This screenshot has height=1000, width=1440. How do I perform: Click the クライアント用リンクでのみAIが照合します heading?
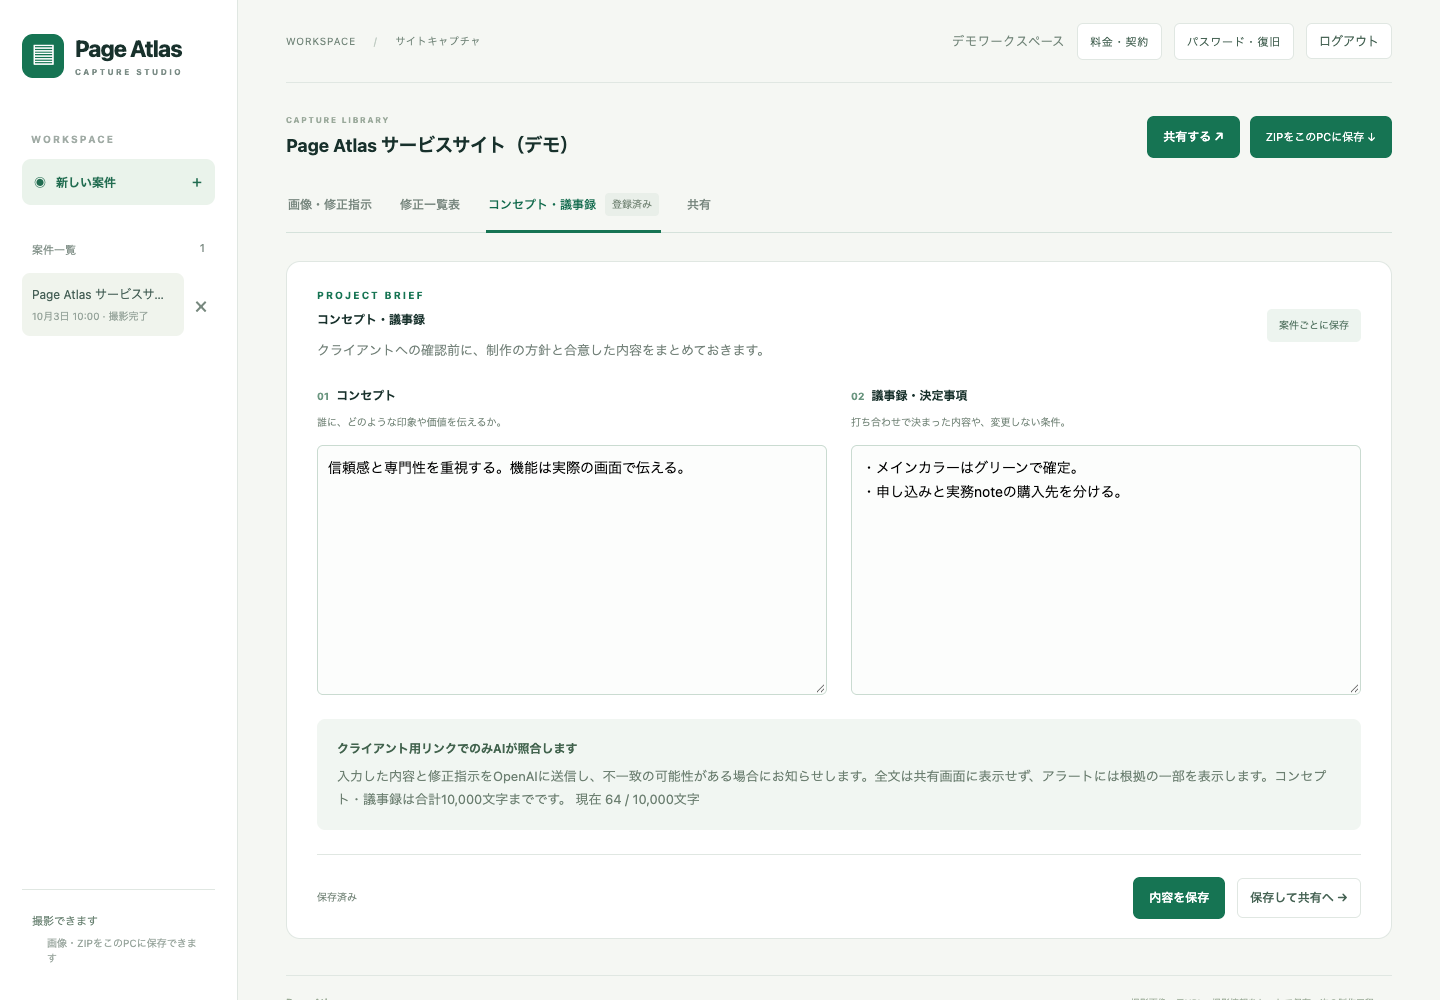click(x=457, y=748)
